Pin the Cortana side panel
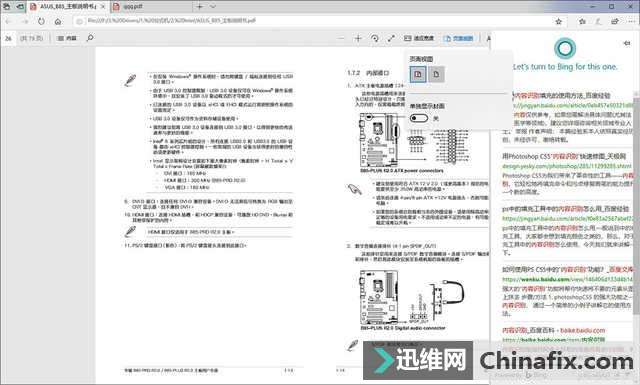640x385 pixels. pos(627,43)
